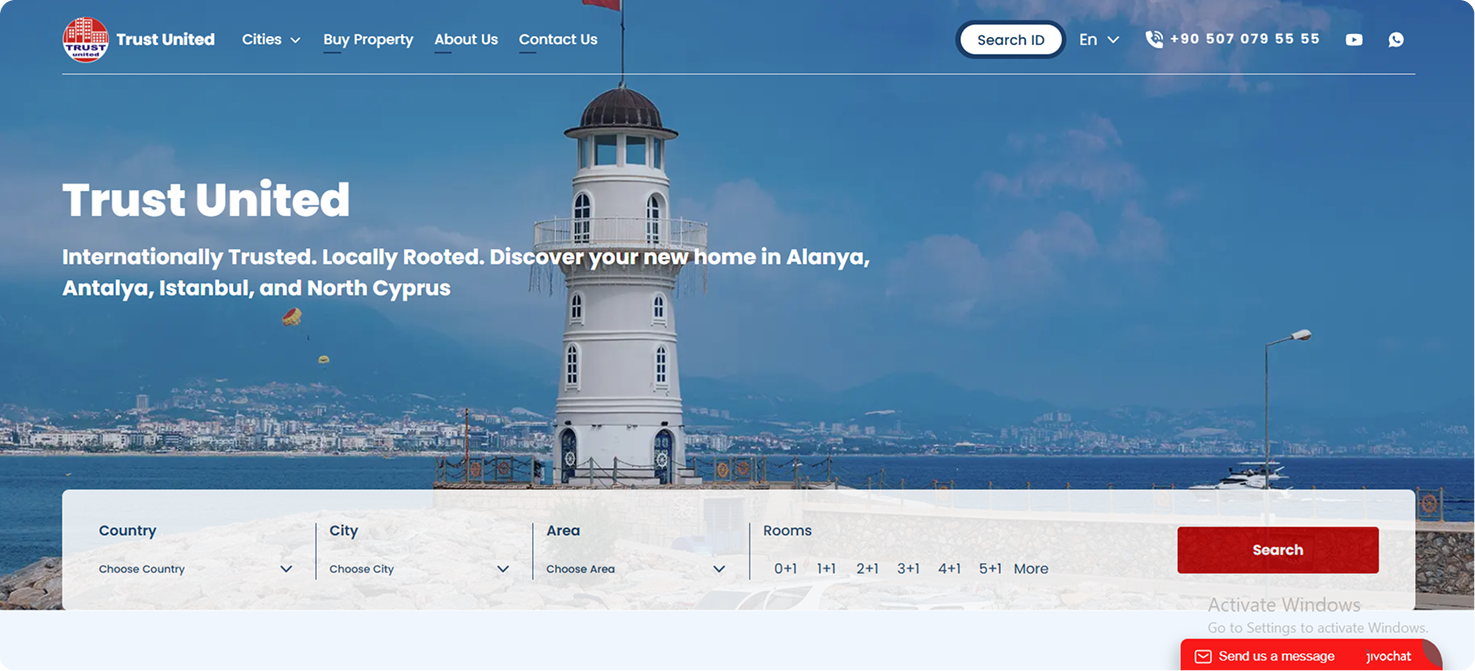Open the Choose Area dropdown
This screenshot has width=1475, height=671.
(636, 569)
